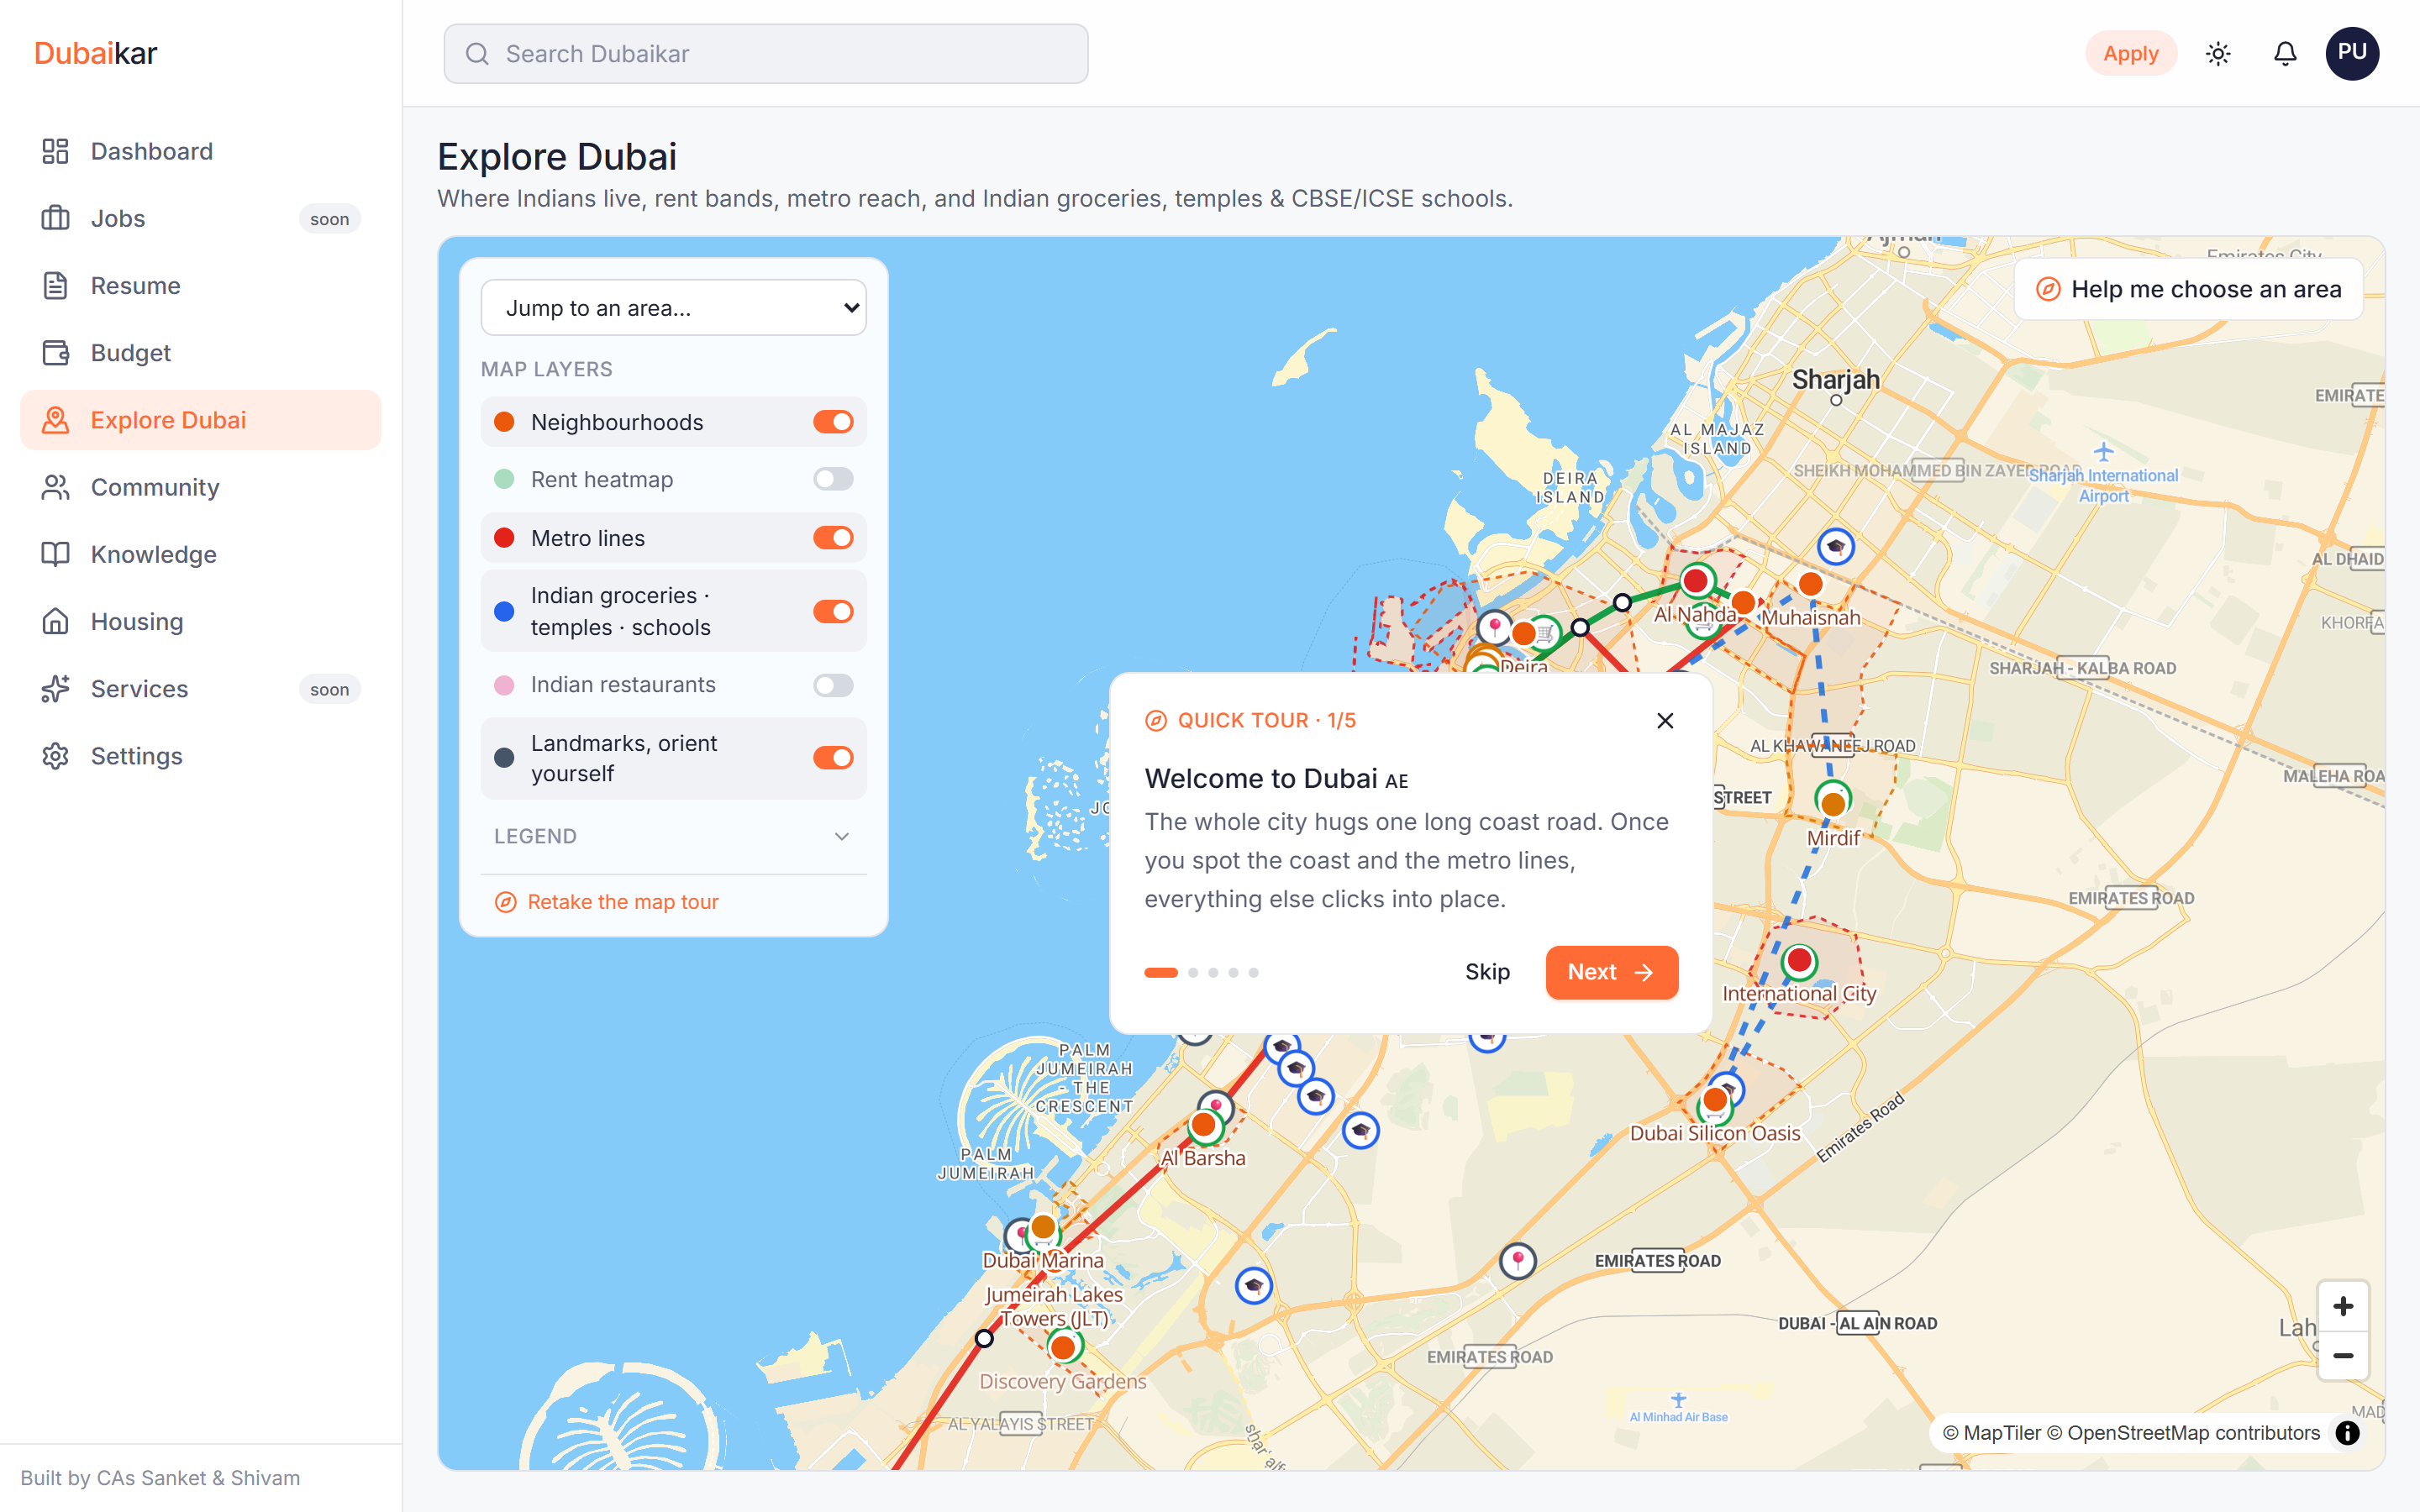Click the red Metro lines color dot
This screenshot has height=1512, width=2420.
pyautogui.click(x=504, y=538)
